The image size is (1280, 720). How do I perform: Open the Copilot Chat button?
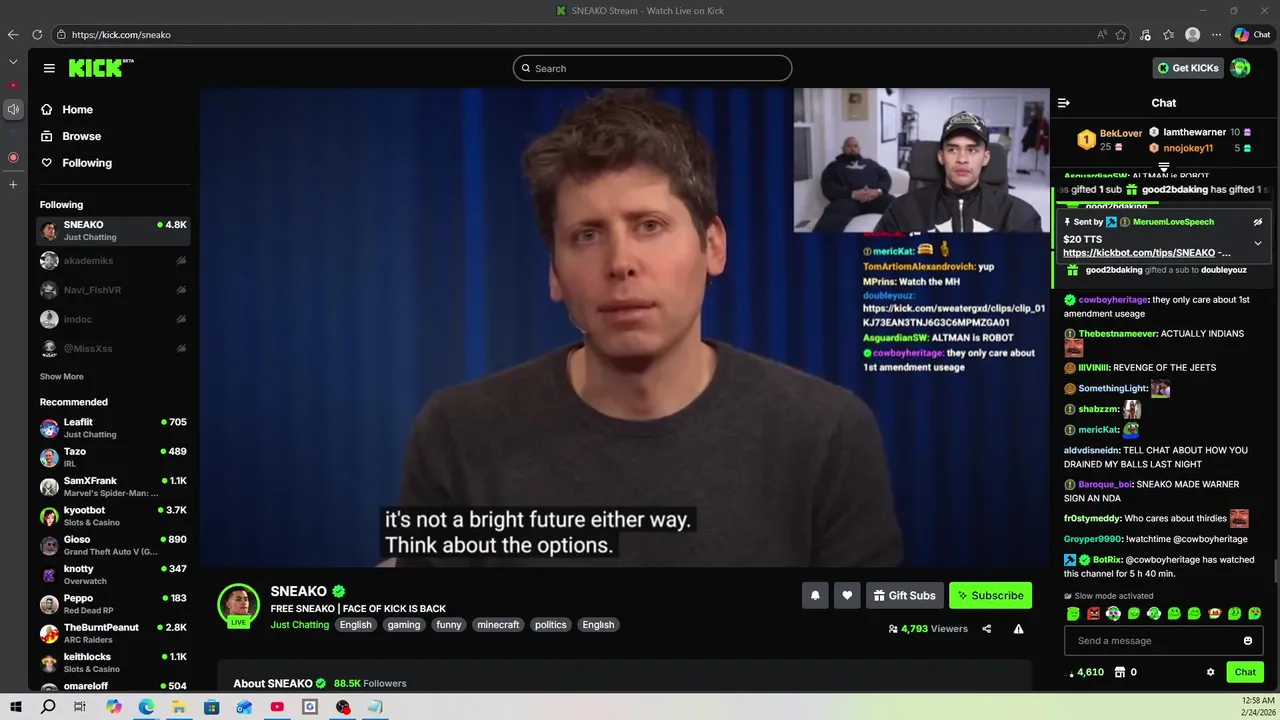(1252, 34)
